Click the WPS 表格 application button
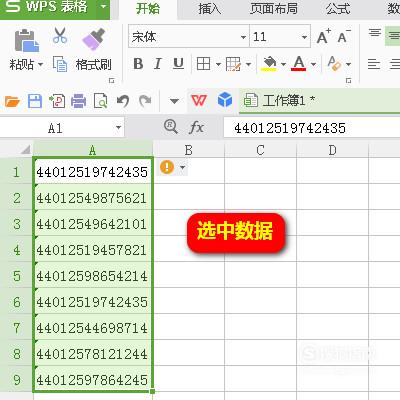The height and width of the screenshot is (400, 400). [47, 6]
